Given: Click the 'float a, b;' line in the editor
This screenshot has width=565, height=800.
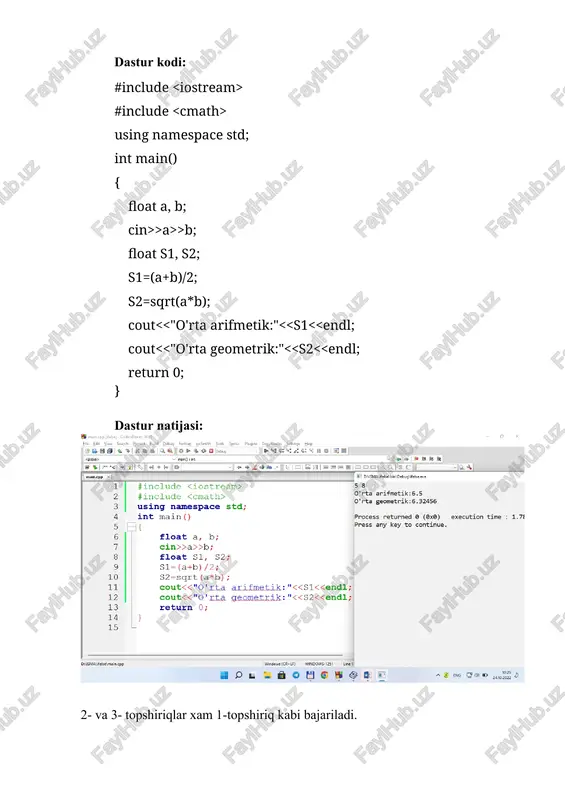Looking at the screenshot, I should (189, 537).
